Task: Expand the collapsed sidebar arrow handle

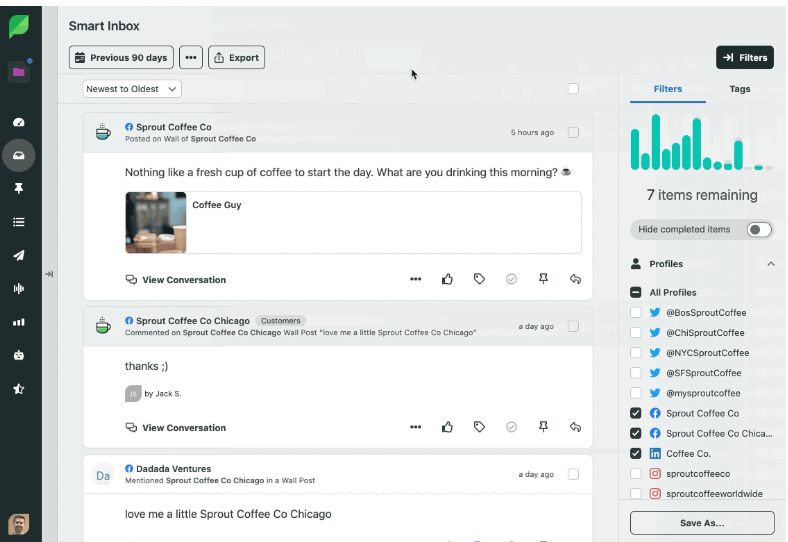Action: tap(49, 274)
